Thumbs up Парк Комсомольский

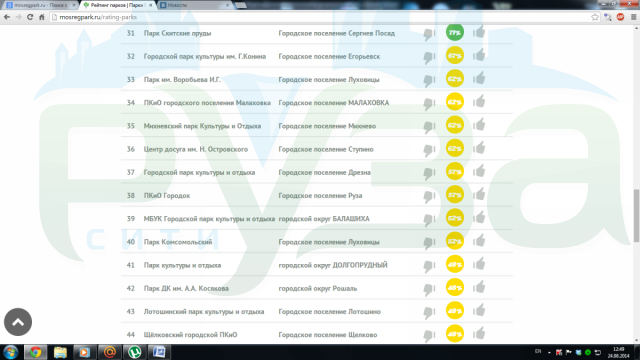pos(479,241)
